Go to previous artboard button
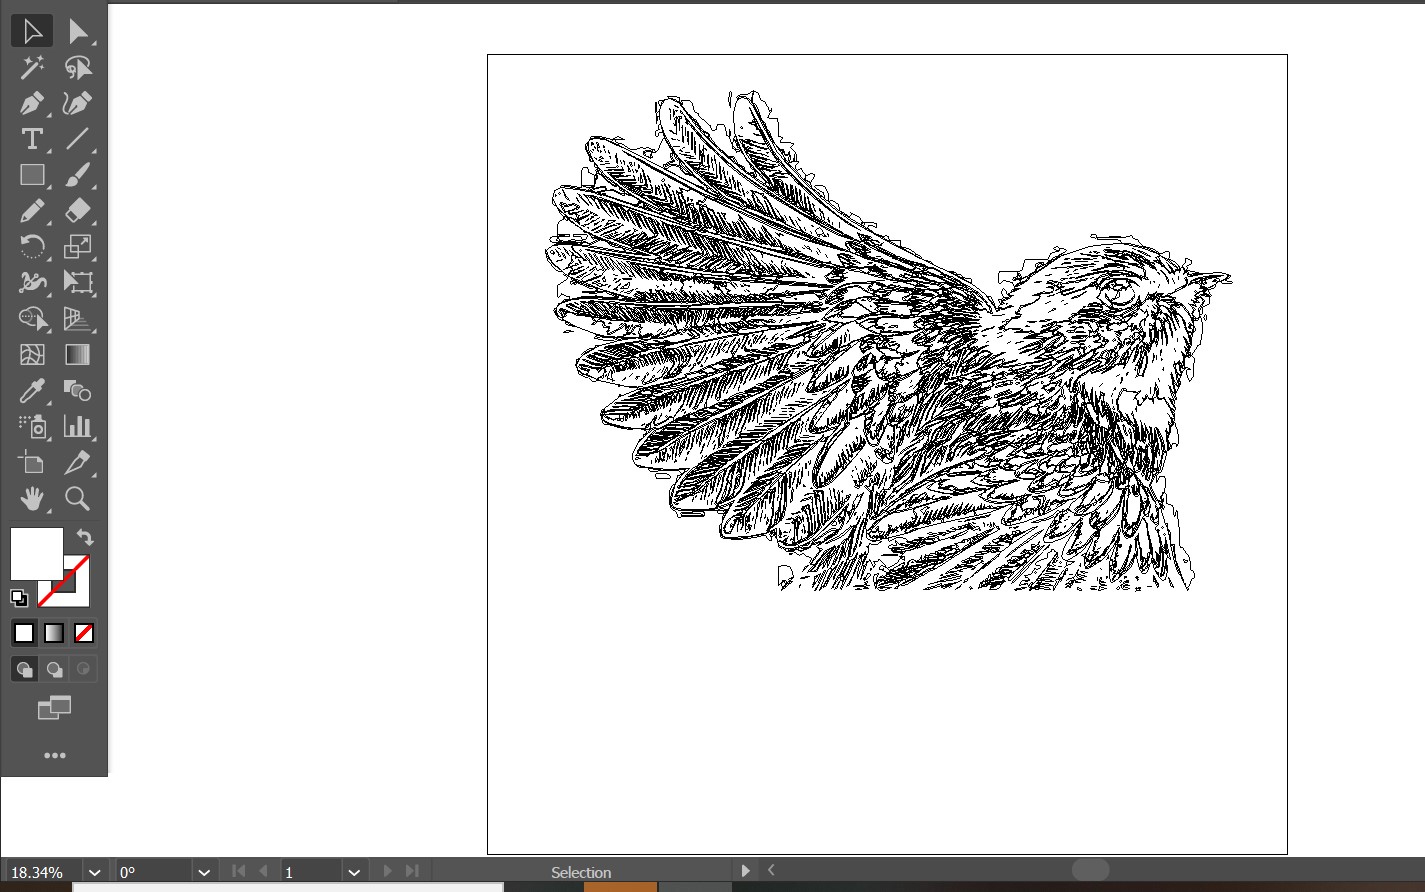The width and height of the screenshot is (1425, 892). 265,871
